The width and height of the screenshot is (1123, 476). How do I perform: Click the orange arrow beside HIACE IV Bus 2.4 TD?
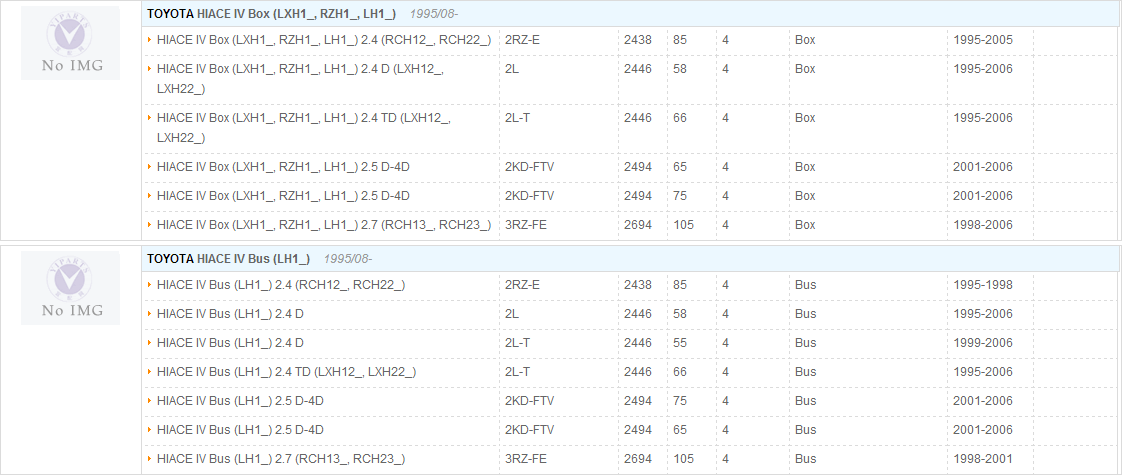[150, 371]
